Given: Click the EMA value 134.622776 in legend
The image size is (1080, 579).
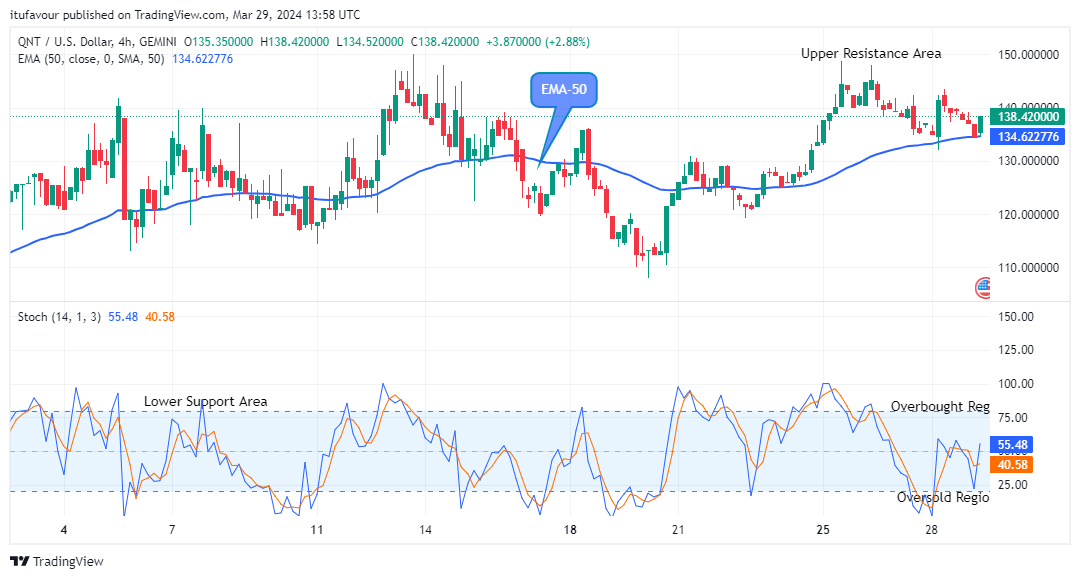Looking at the screenshot, I should pos(202,59).
